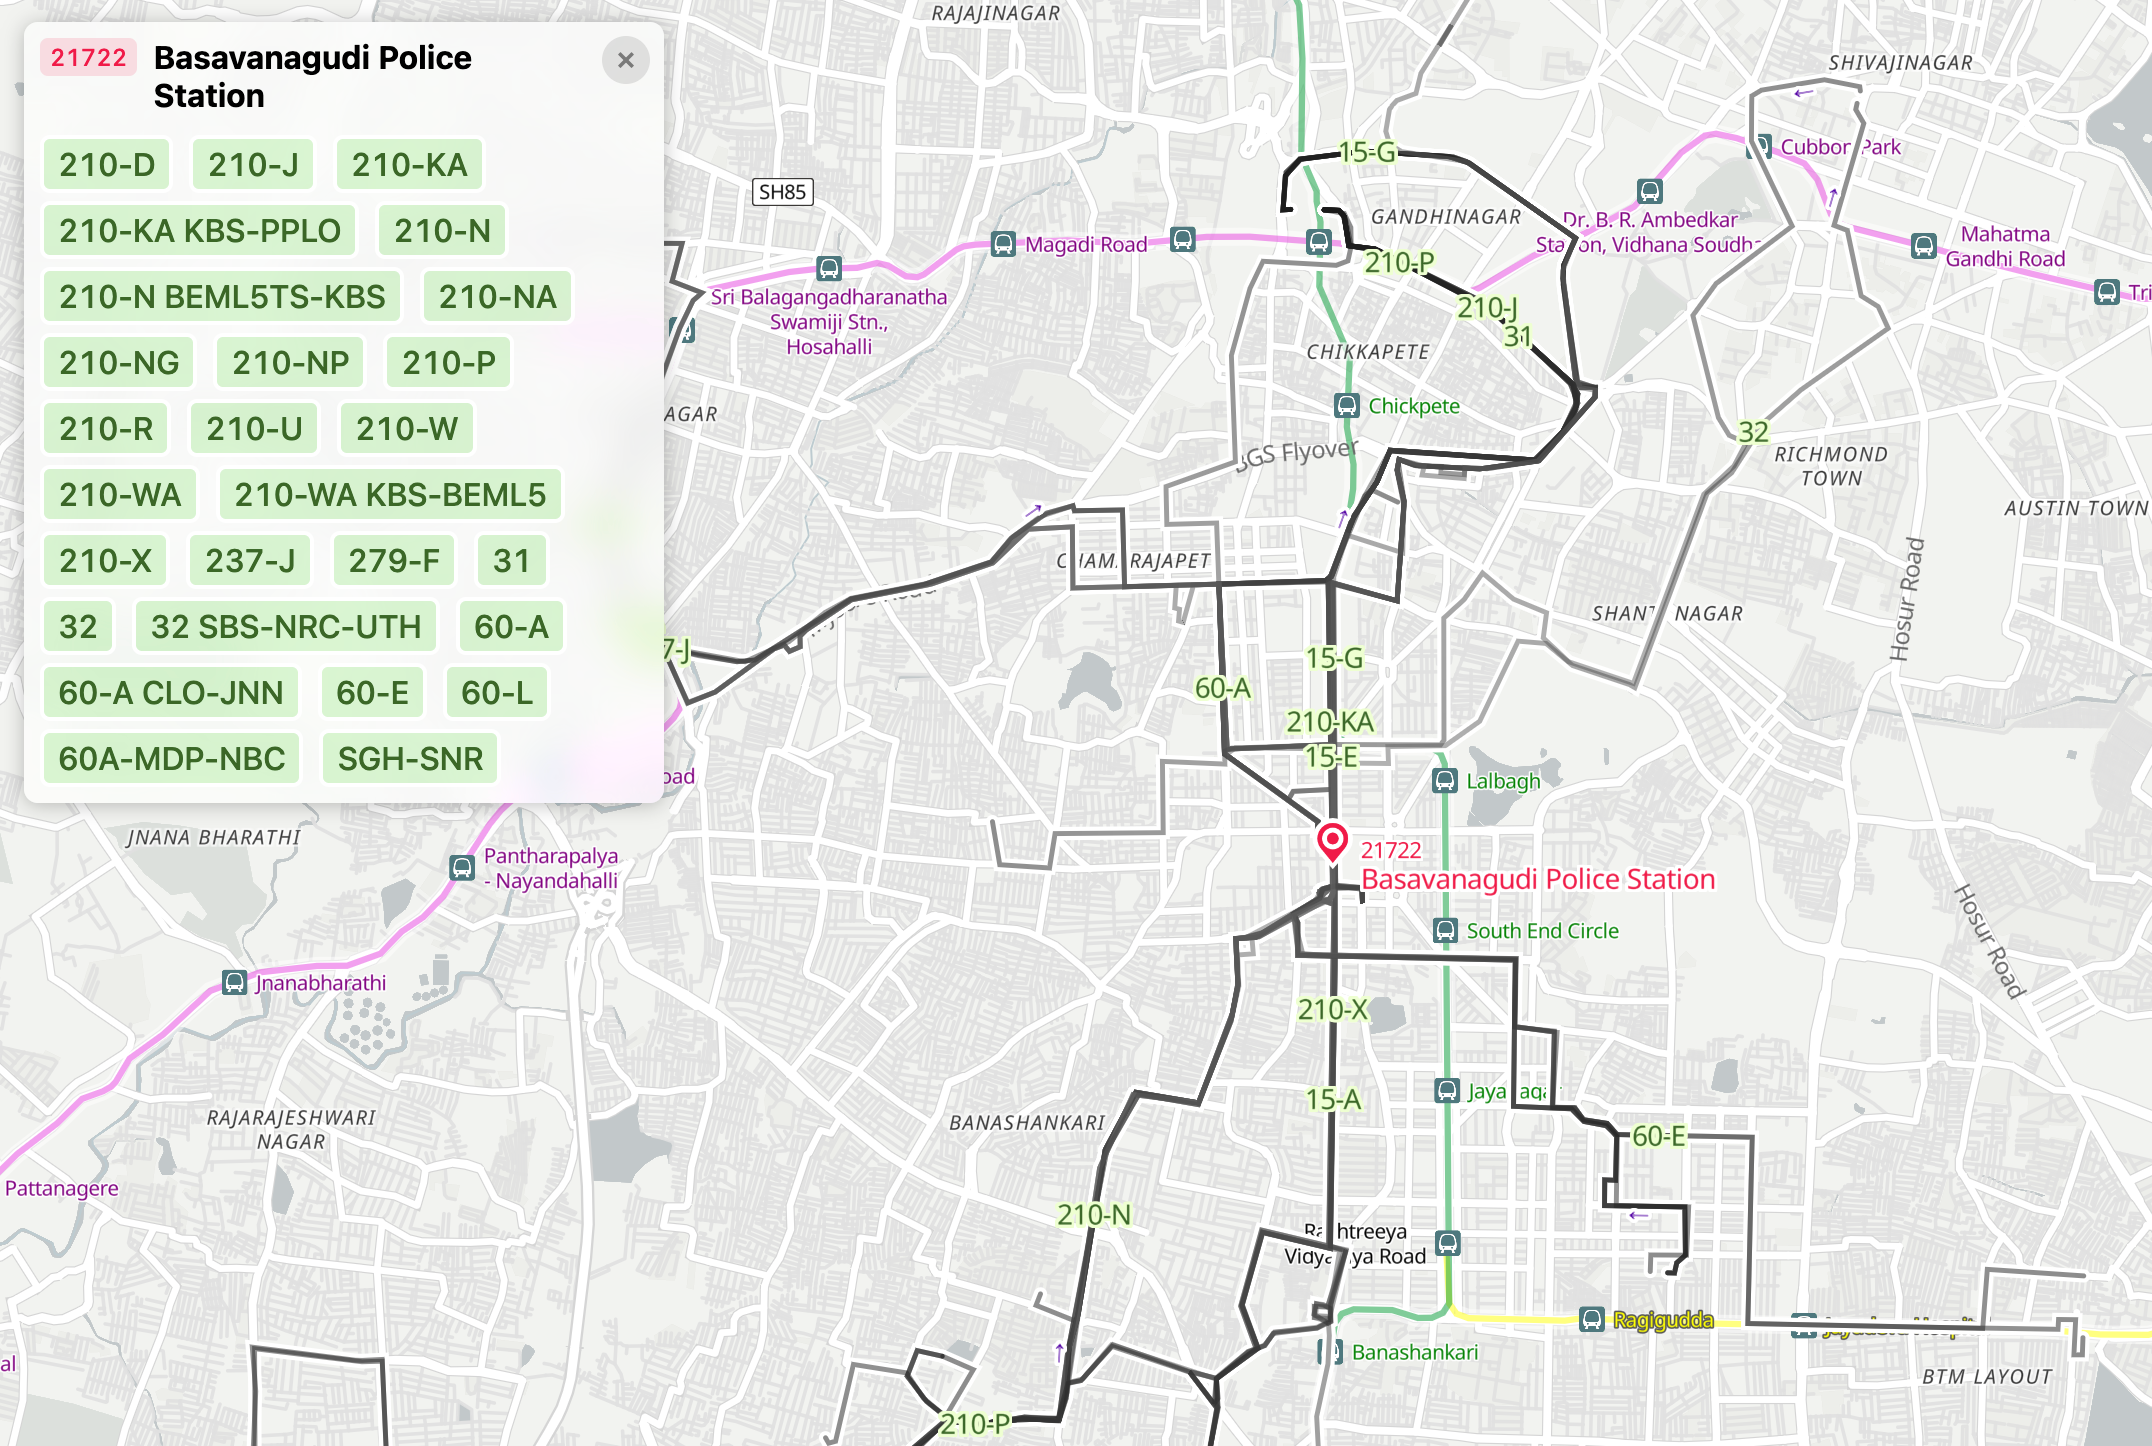Viewport: 2152px width, 1446px height.
Task: Click the 32 SBS-NRC-UTH route badge
Action: coord(283,627)
